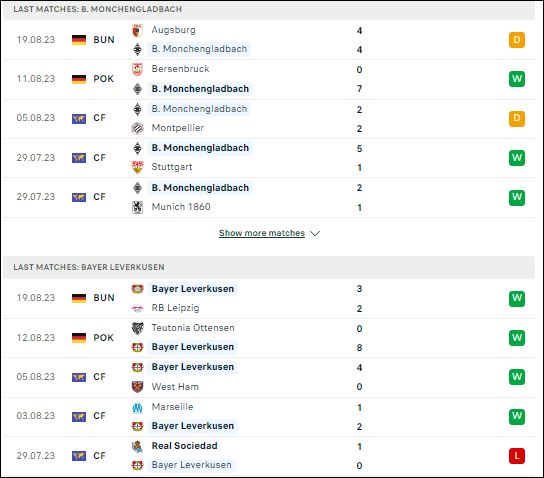Click the Munich 1860 crest icon
Screen dimensions: 544x478
click(x=137, y=207)
